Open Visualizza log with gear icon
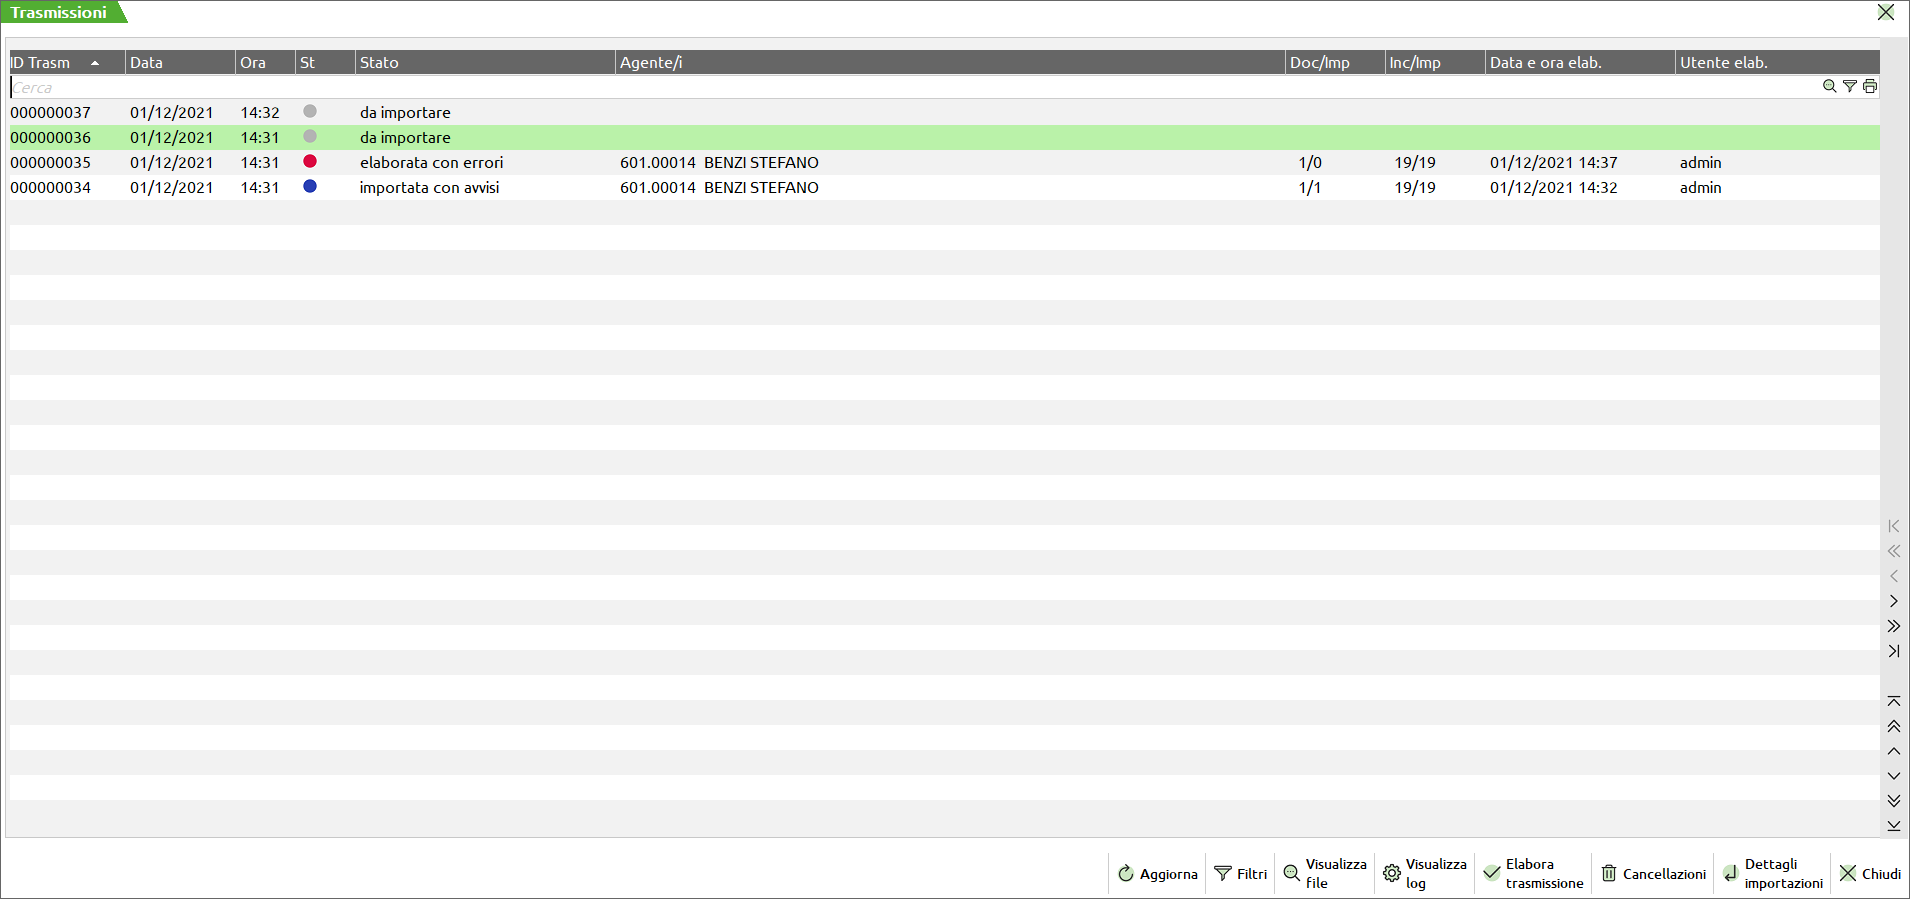 tap(1424, 873)
